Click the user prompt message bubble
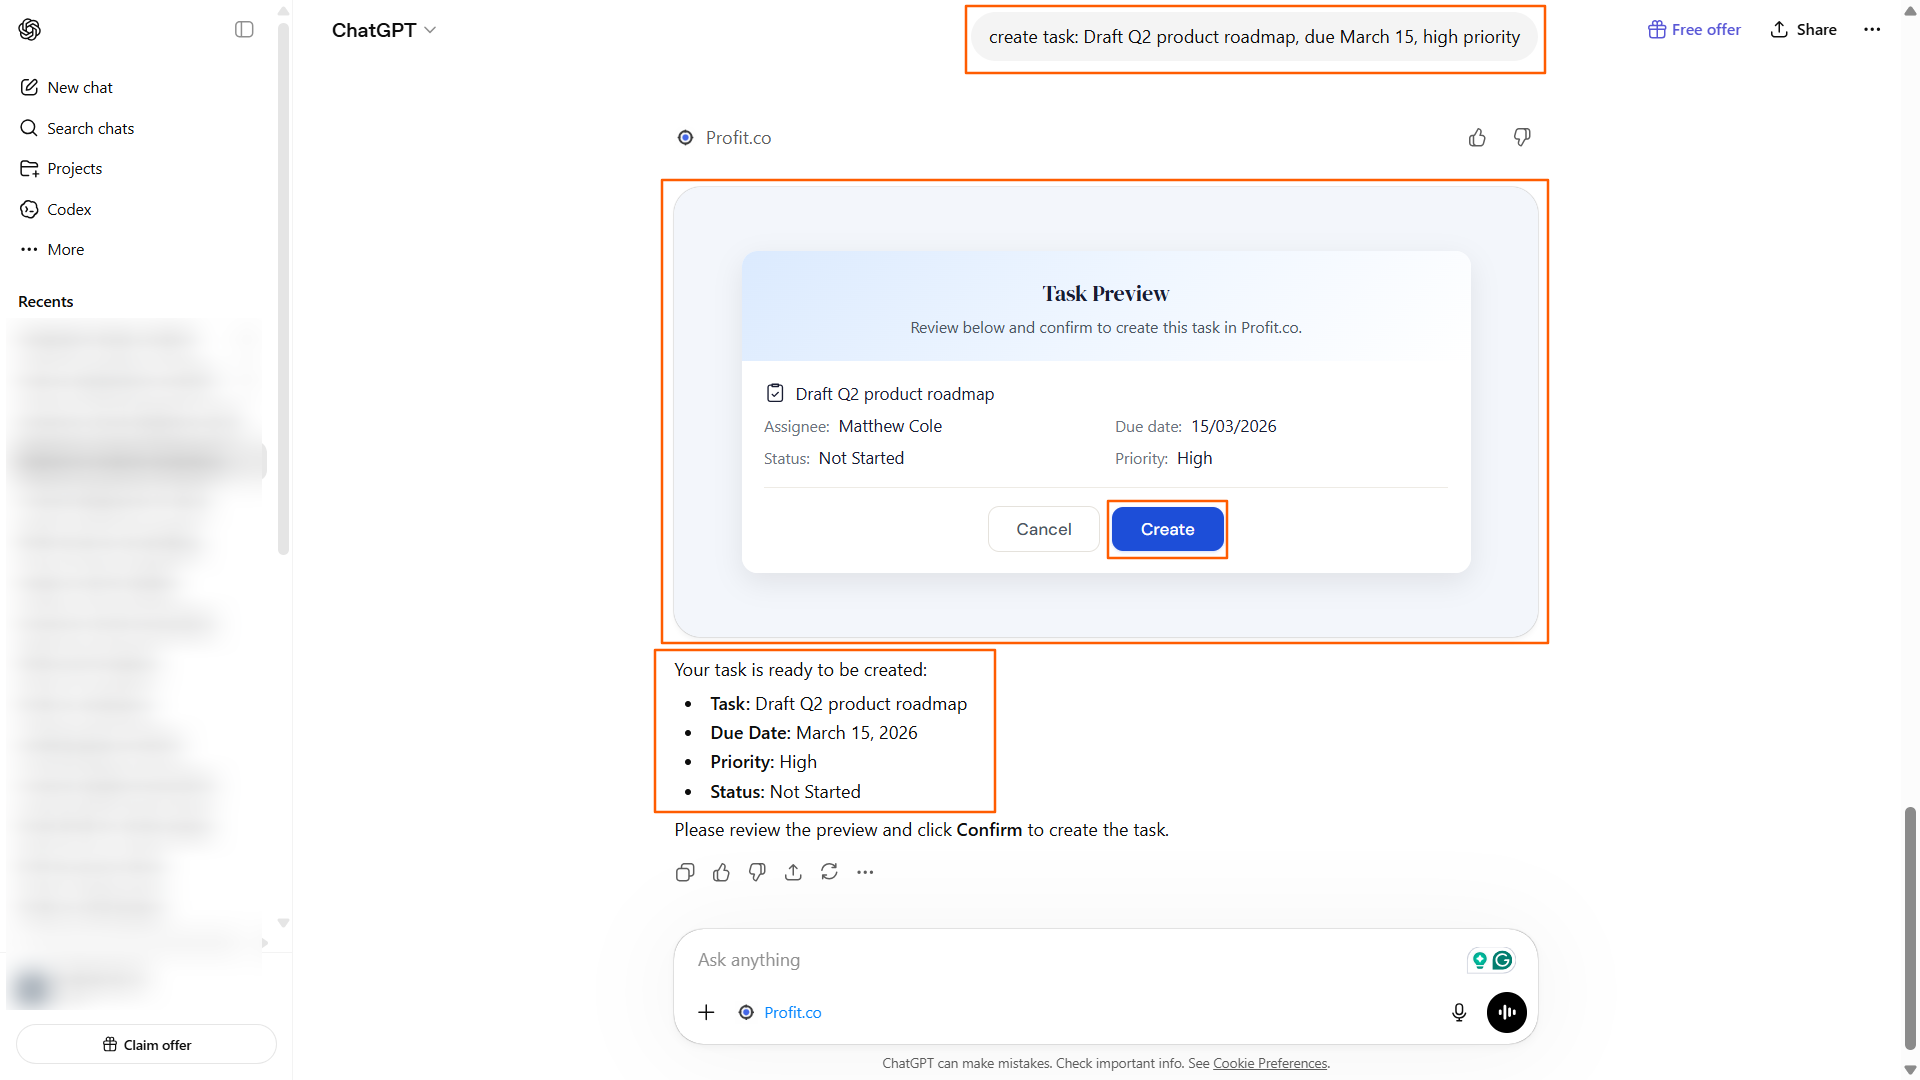This screenshot has height=1080, width=1920. tap(1254, 37)
